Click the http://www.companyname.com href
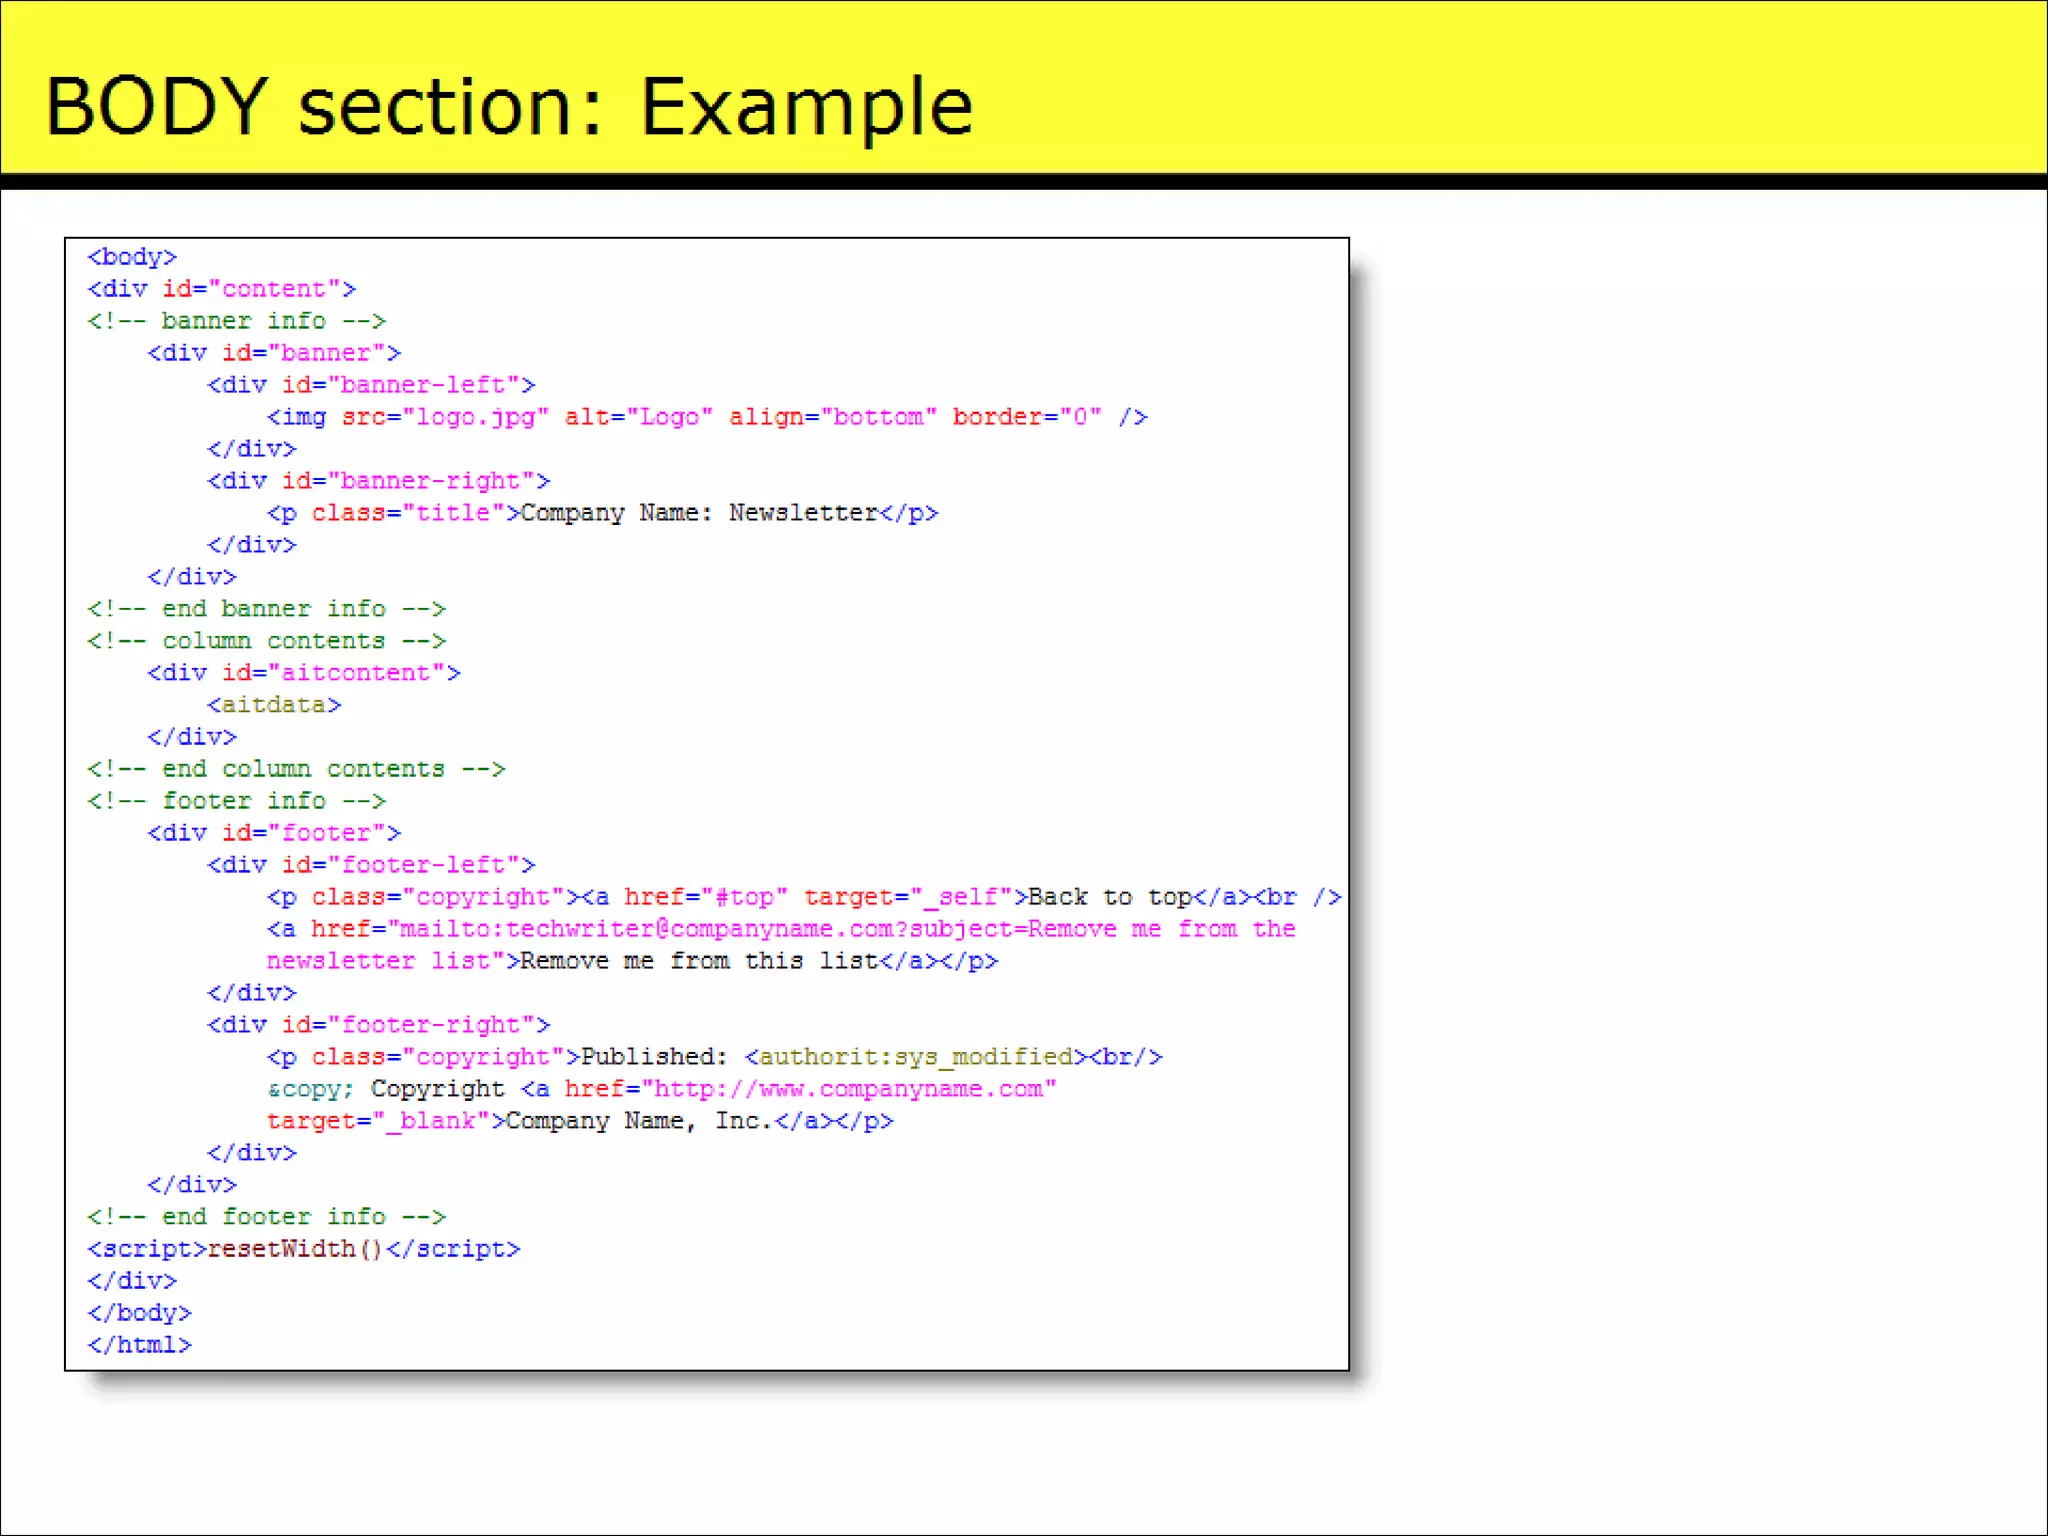This screenshot has width=2048, height=1536. tap(849, 1089)
